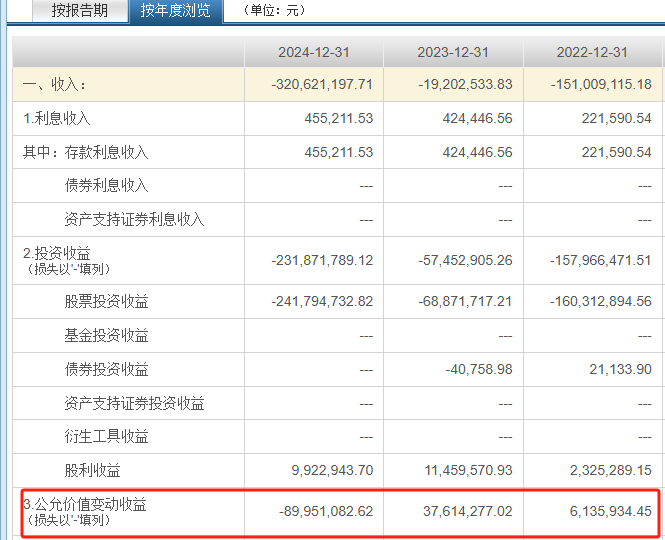
Task: Select the 其中：存款利息收入 row label
Action: 85,153
